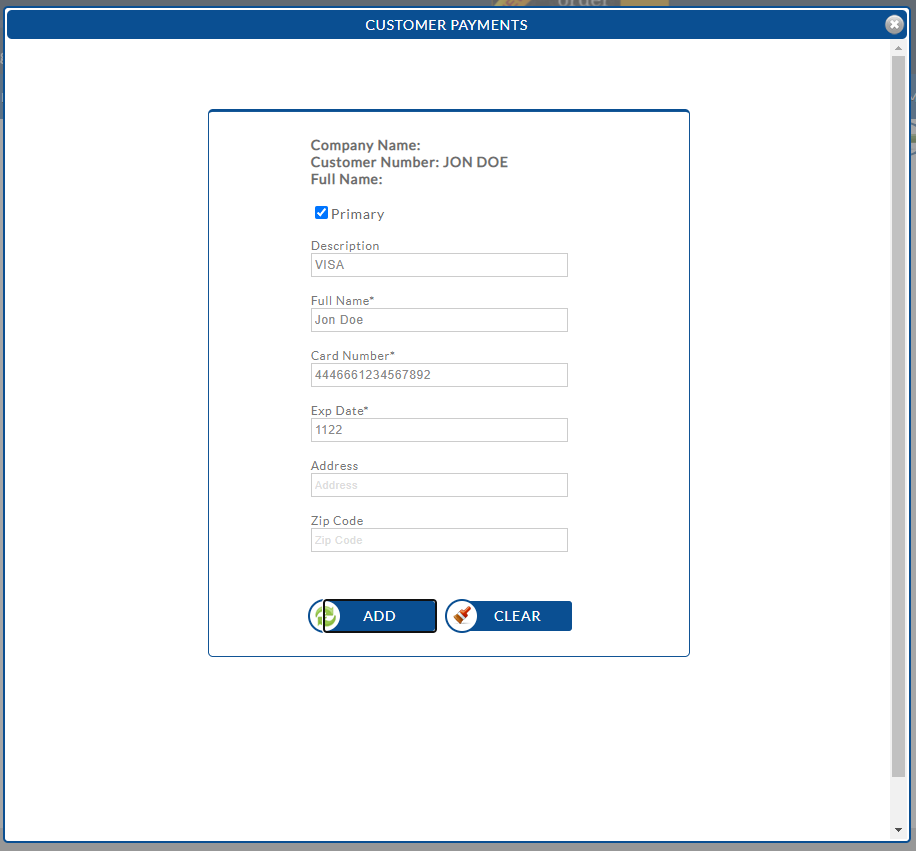Click the Customer Number: JON DOE text
916x851 pixels.
(409, 162)
